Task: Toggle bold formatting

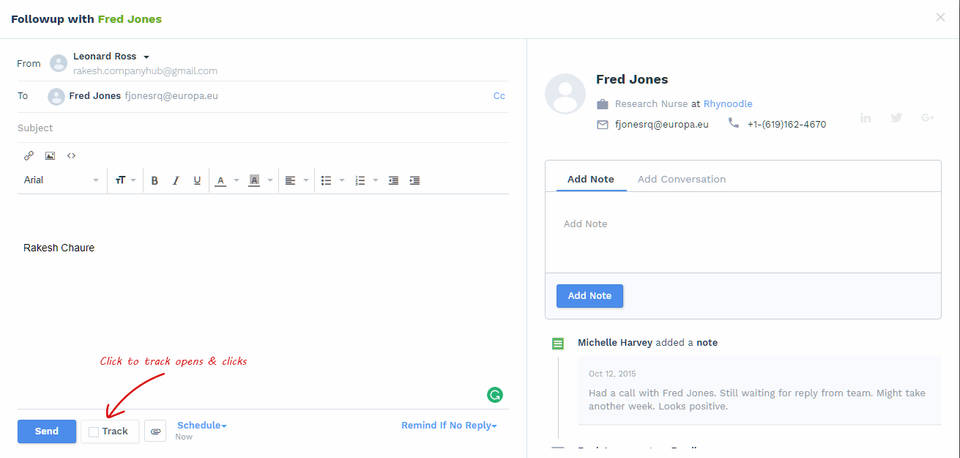Action: tap(154, 181)
